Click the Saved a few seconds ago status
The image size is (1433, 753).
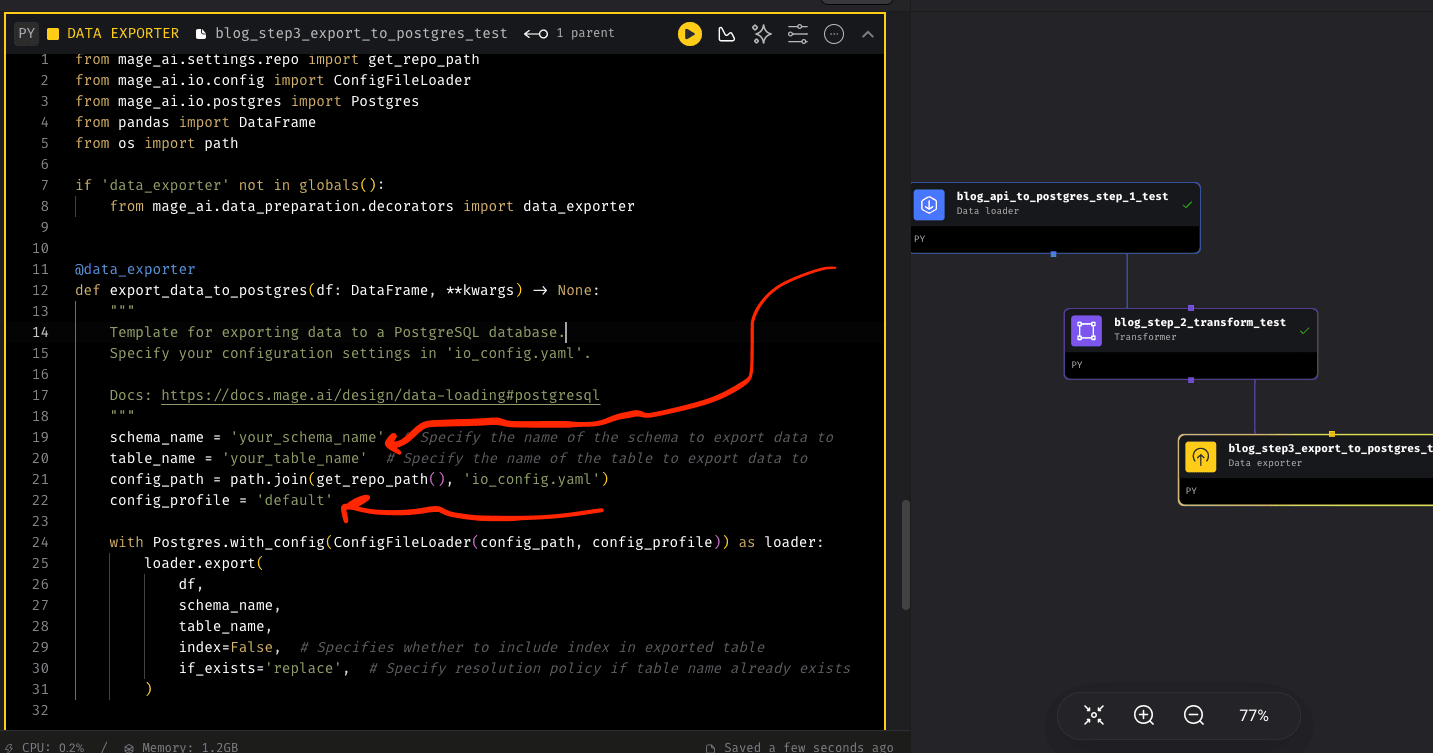click(798, 747)
